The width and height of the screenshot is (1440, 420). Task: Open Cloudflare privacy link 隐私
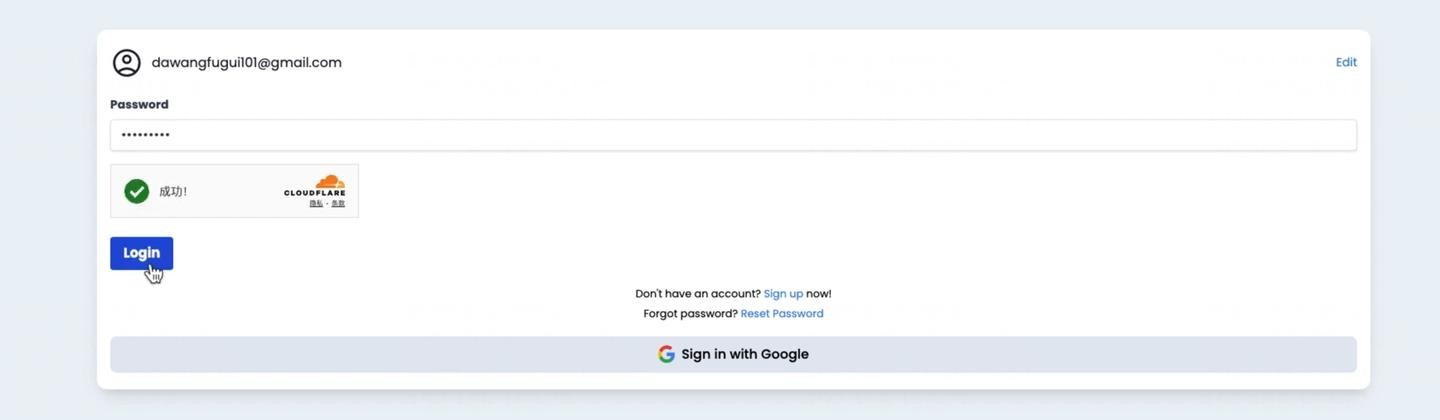pos(316,204)
